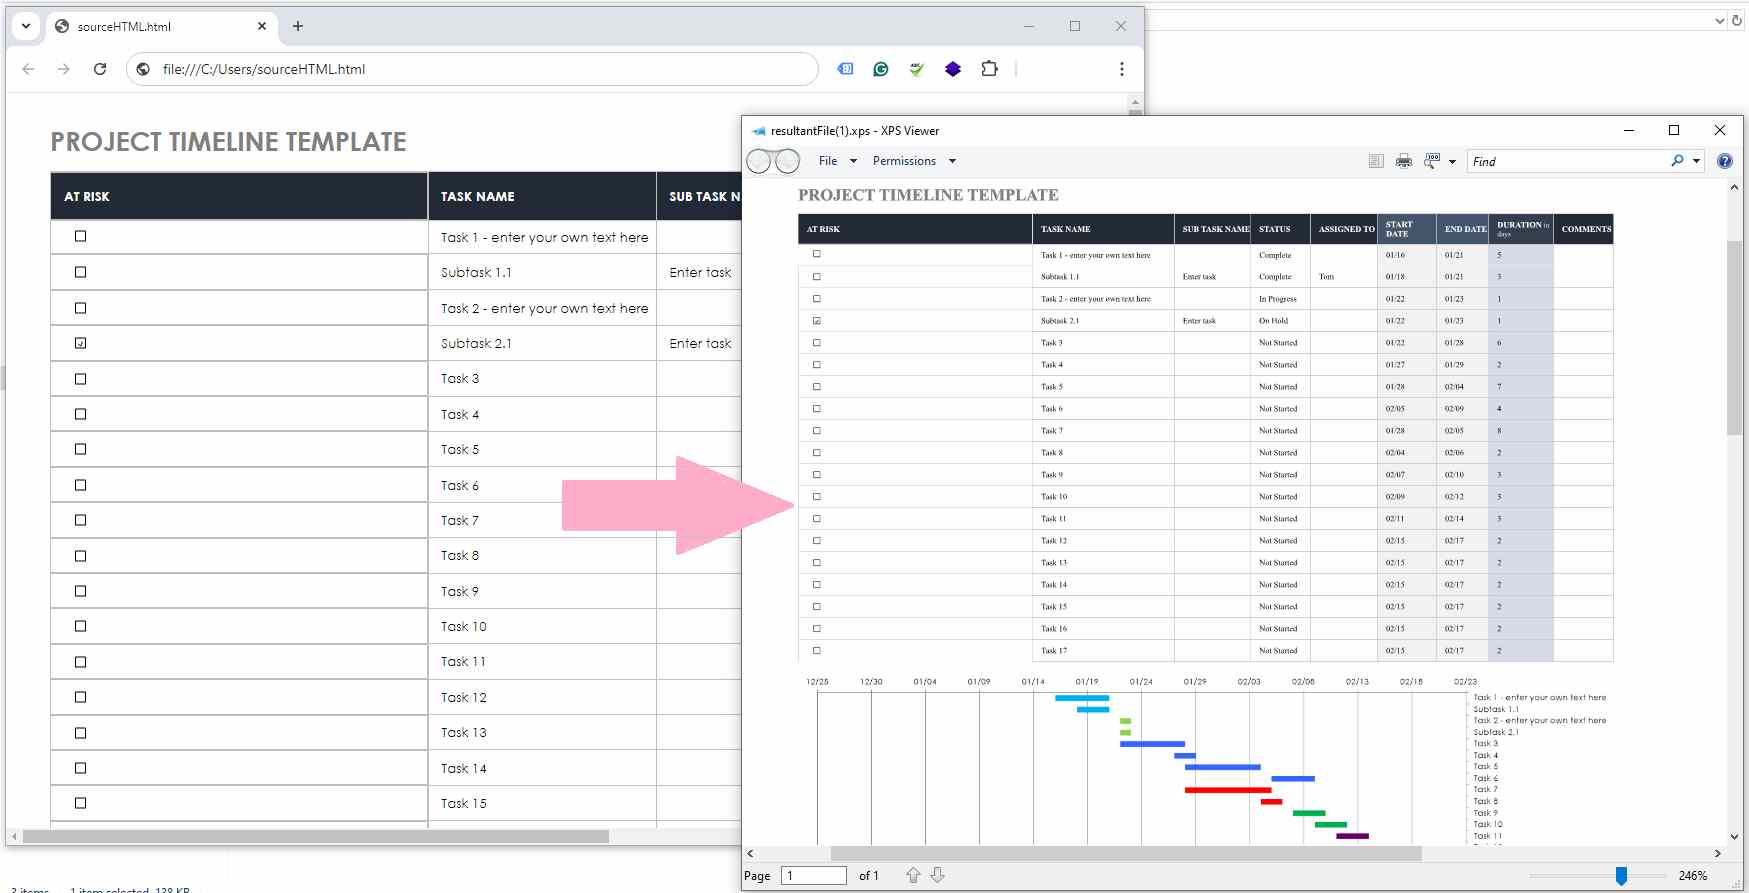Click XPS Viewer forward navigation circle

tap(788, 160)
